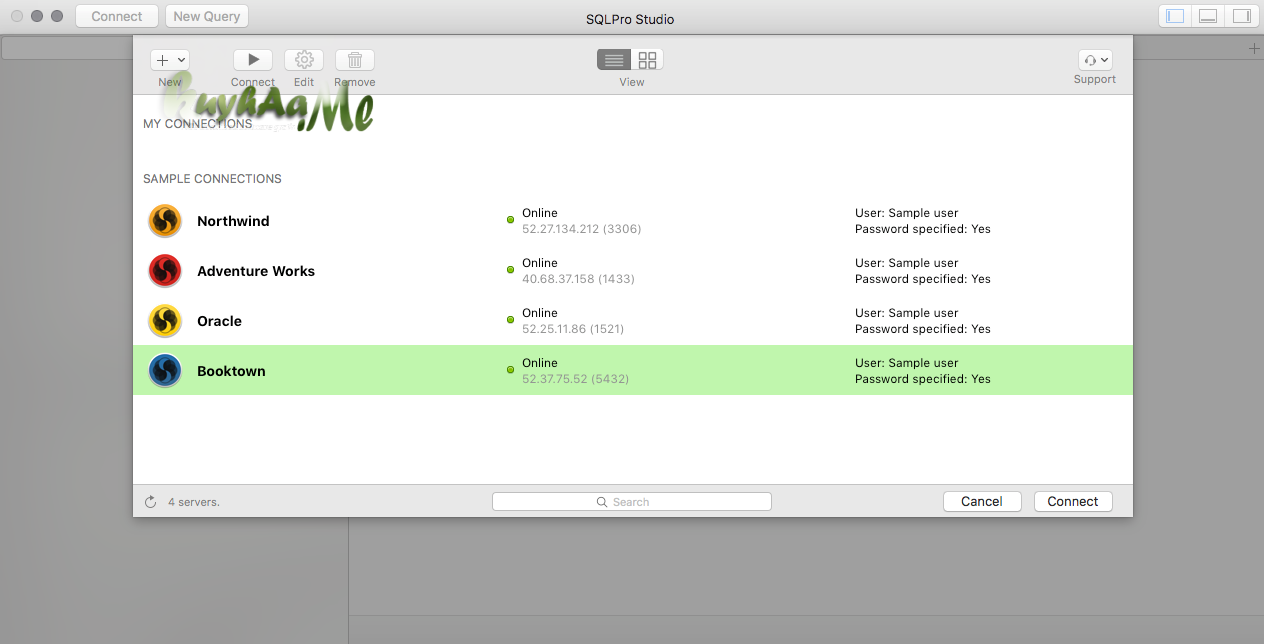Switch to list view

(614, 60)
